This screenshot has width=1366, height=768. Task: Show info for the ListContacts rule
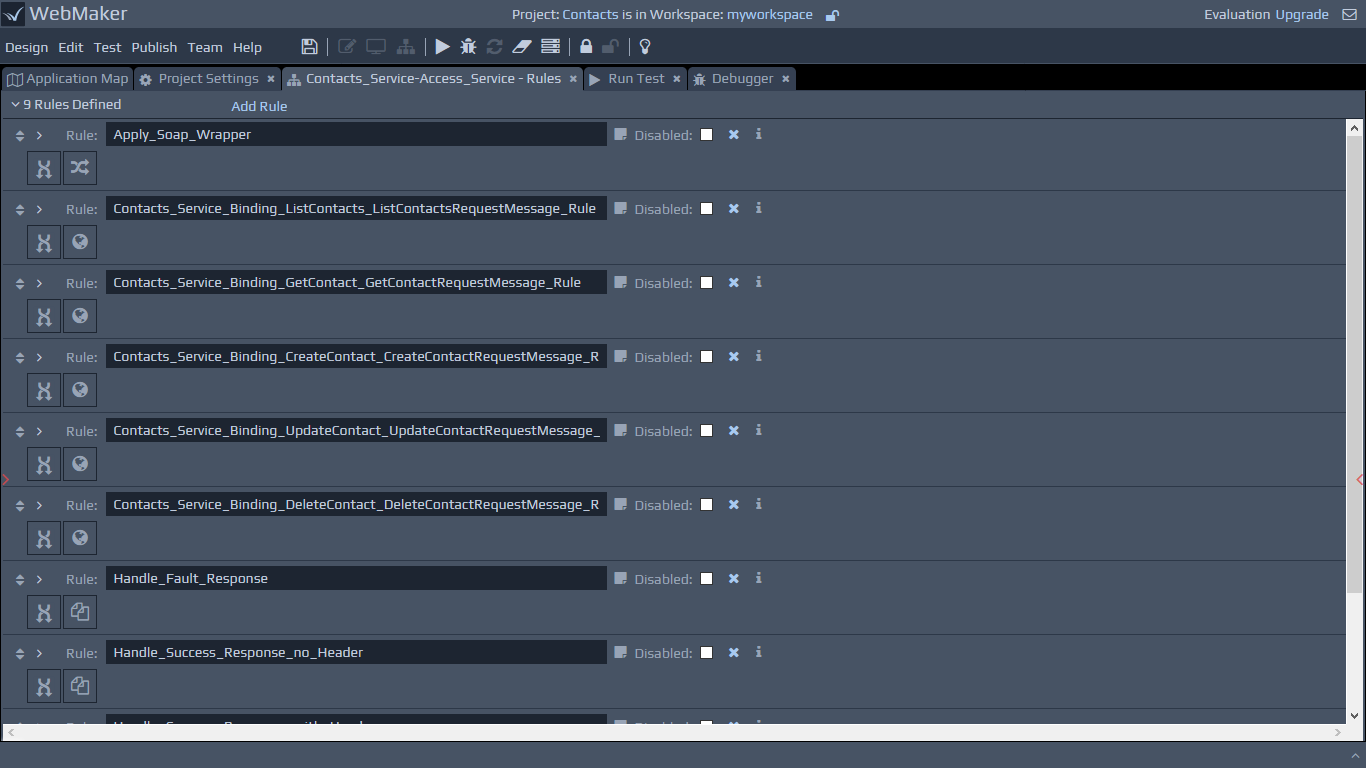pos(759,208)
